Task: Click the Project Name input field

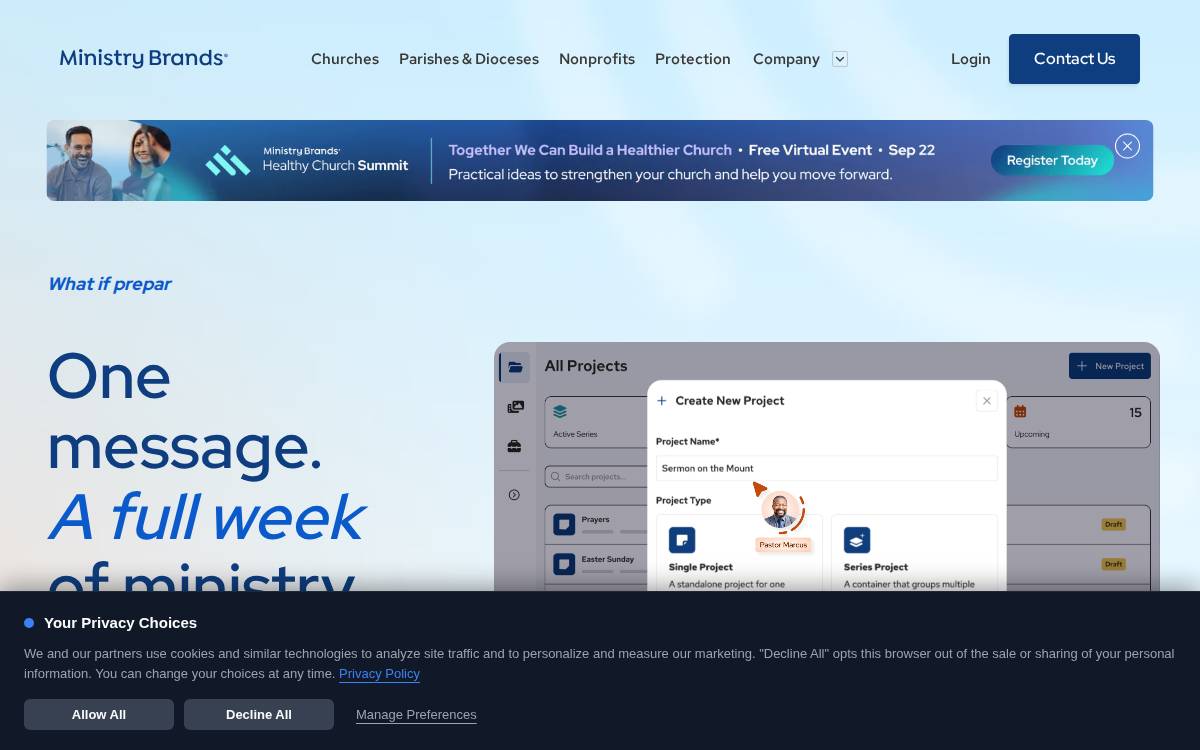Action: [827, 468]
